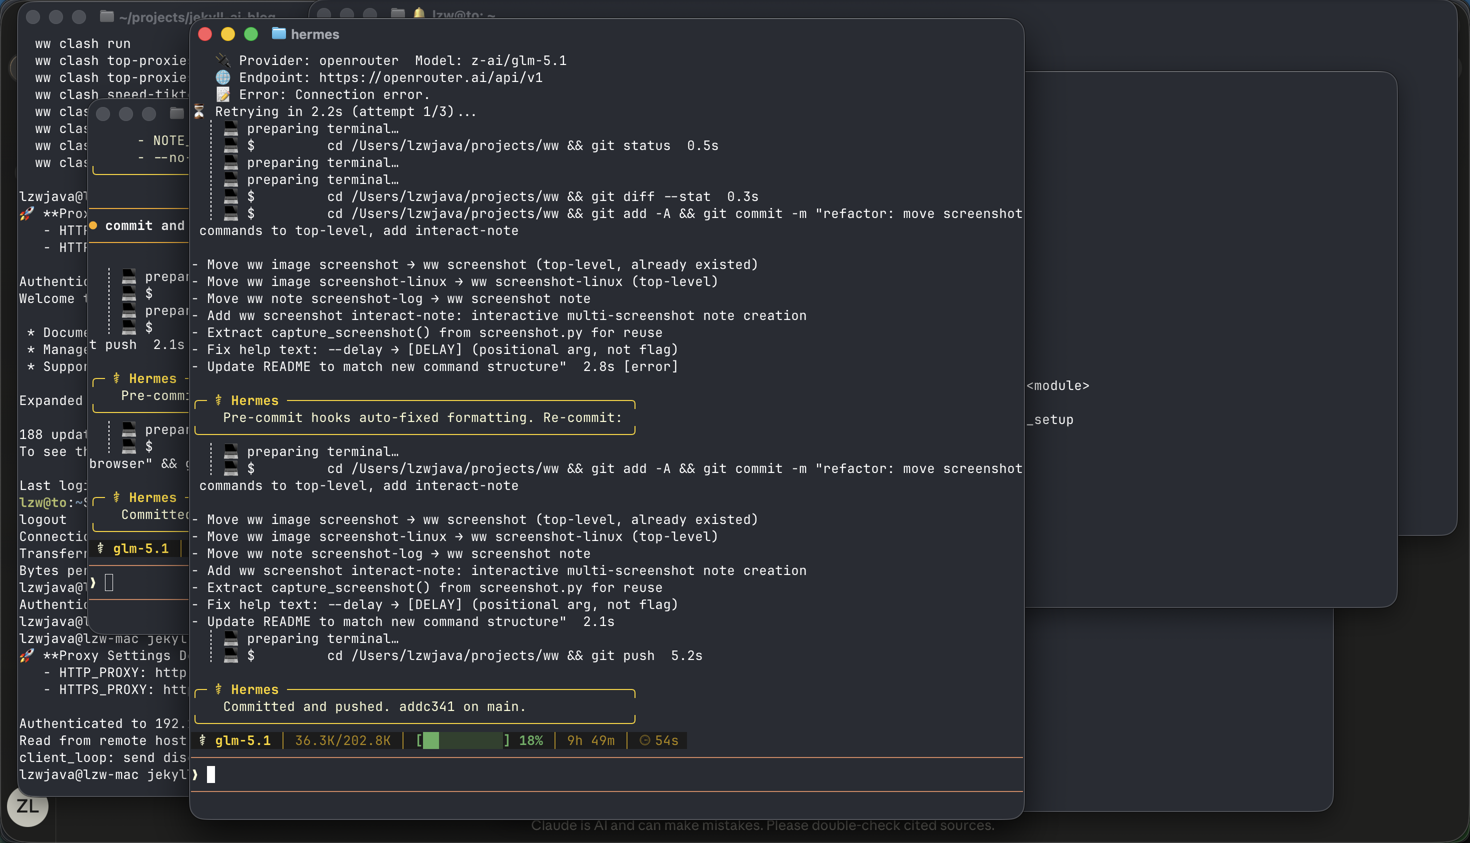Click 'glm-5.1' in the hermes status bar
The image size is (1470, 843).
243,740
